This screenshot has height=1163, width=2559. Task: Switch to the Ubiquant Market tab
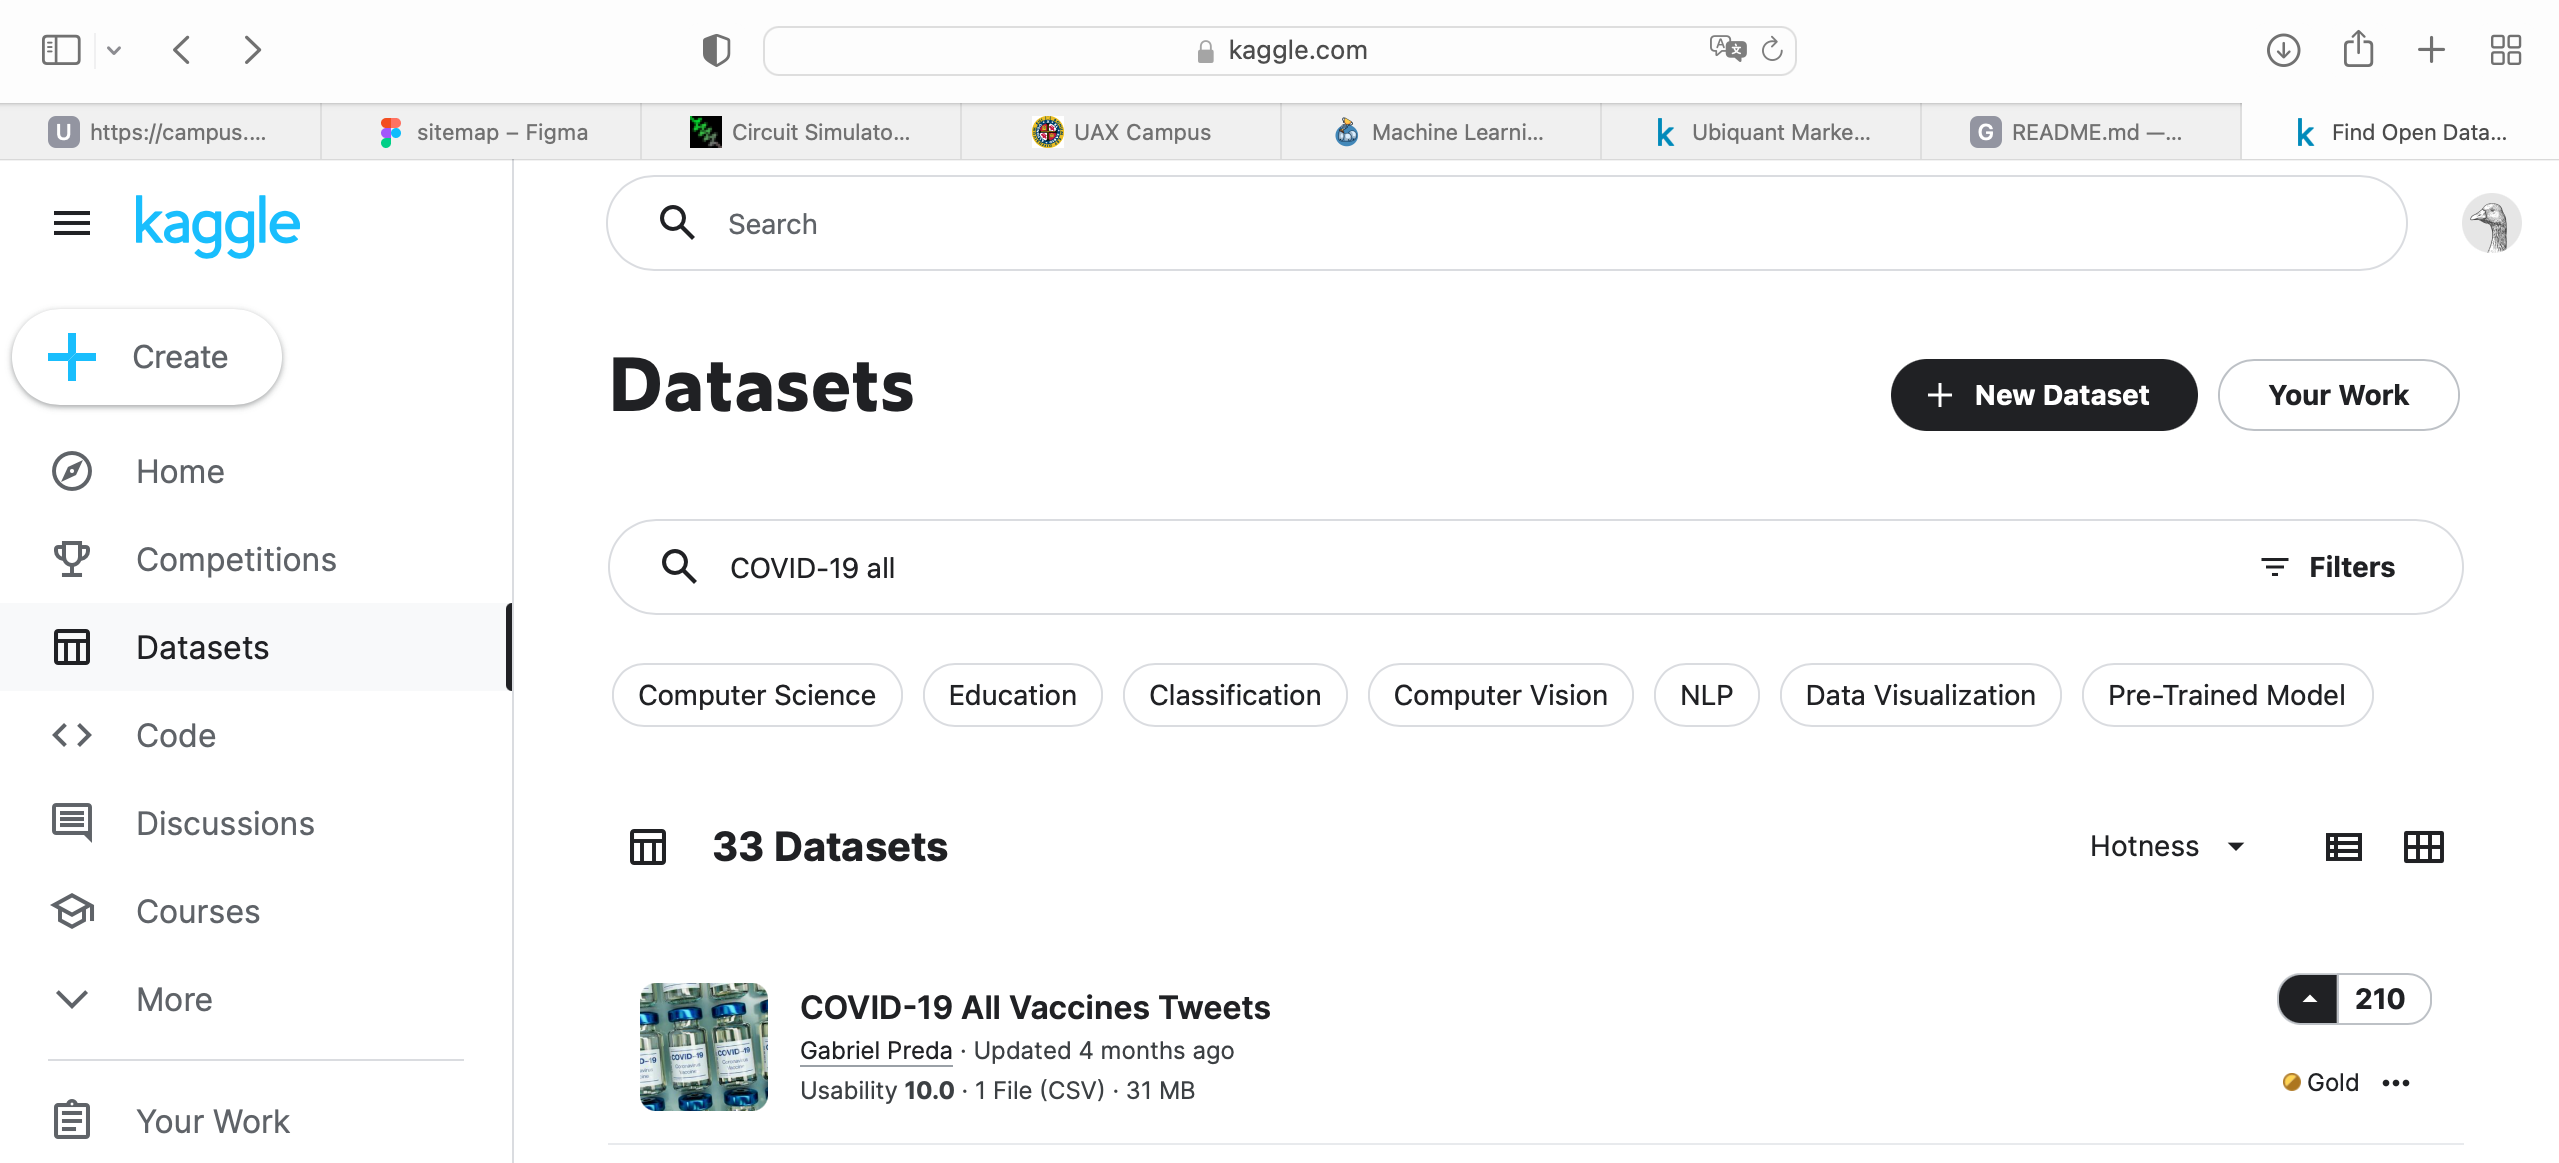coord(1764,131)
